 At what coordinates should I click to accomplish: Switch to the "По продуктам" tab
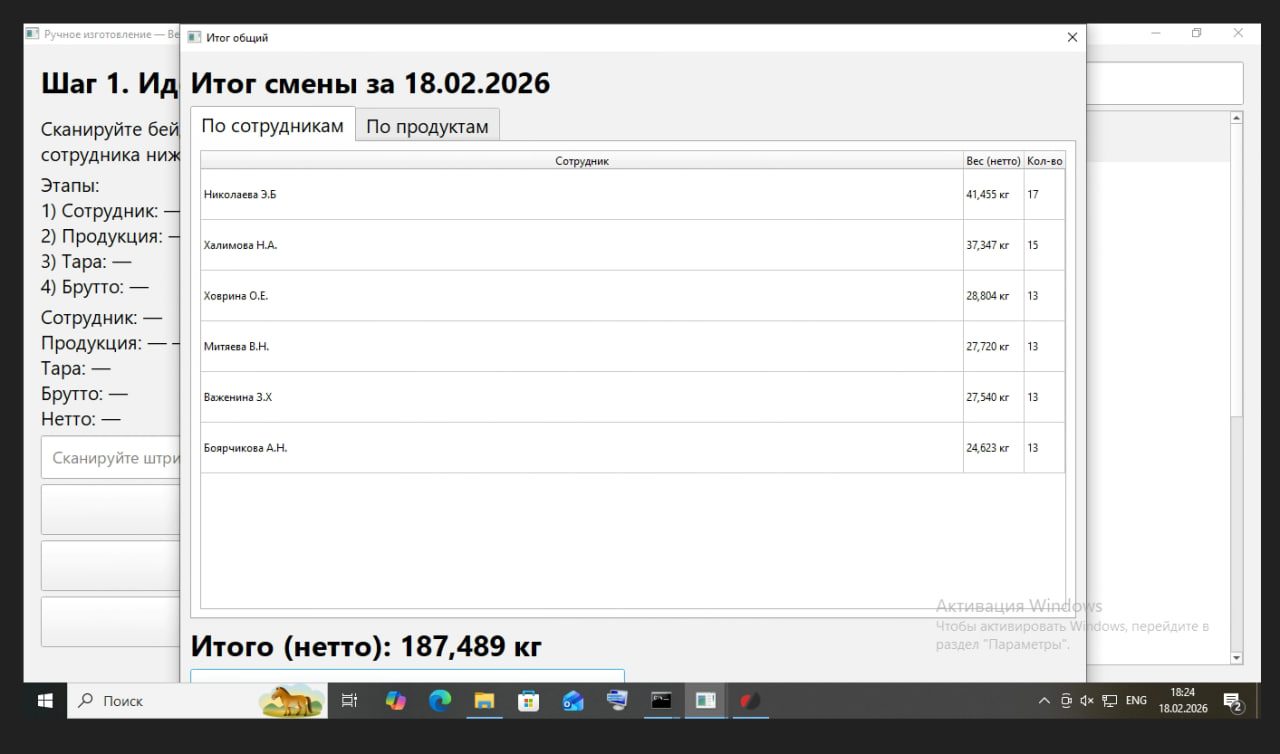pyautogui.click(x=427, y=126)
